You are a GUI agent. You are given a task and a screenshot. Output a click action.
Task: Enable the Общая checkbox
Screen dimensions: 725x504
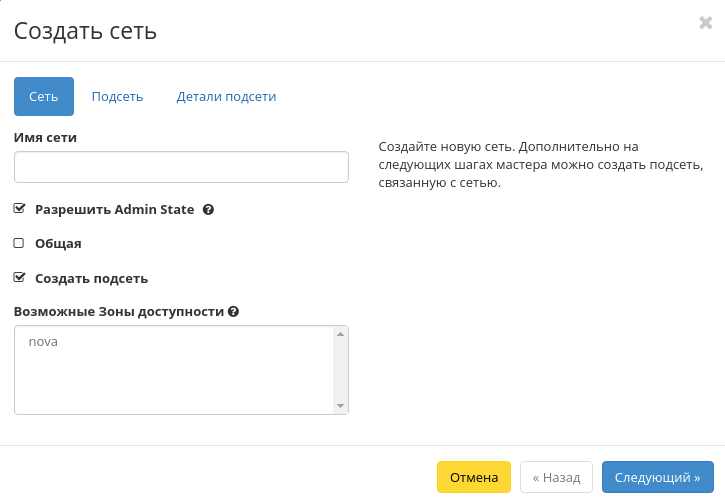tap(19, 243)
